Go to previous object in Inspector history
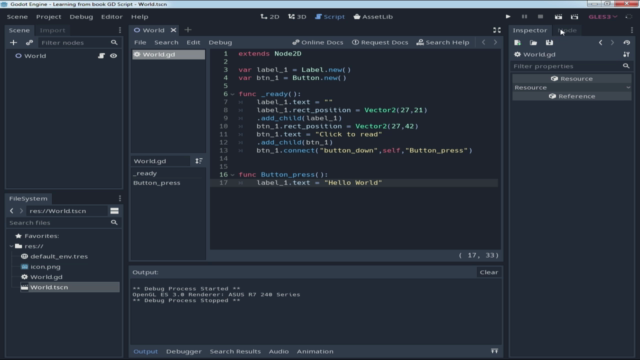This screenshot has height=360, width=640. coord(600,42)
